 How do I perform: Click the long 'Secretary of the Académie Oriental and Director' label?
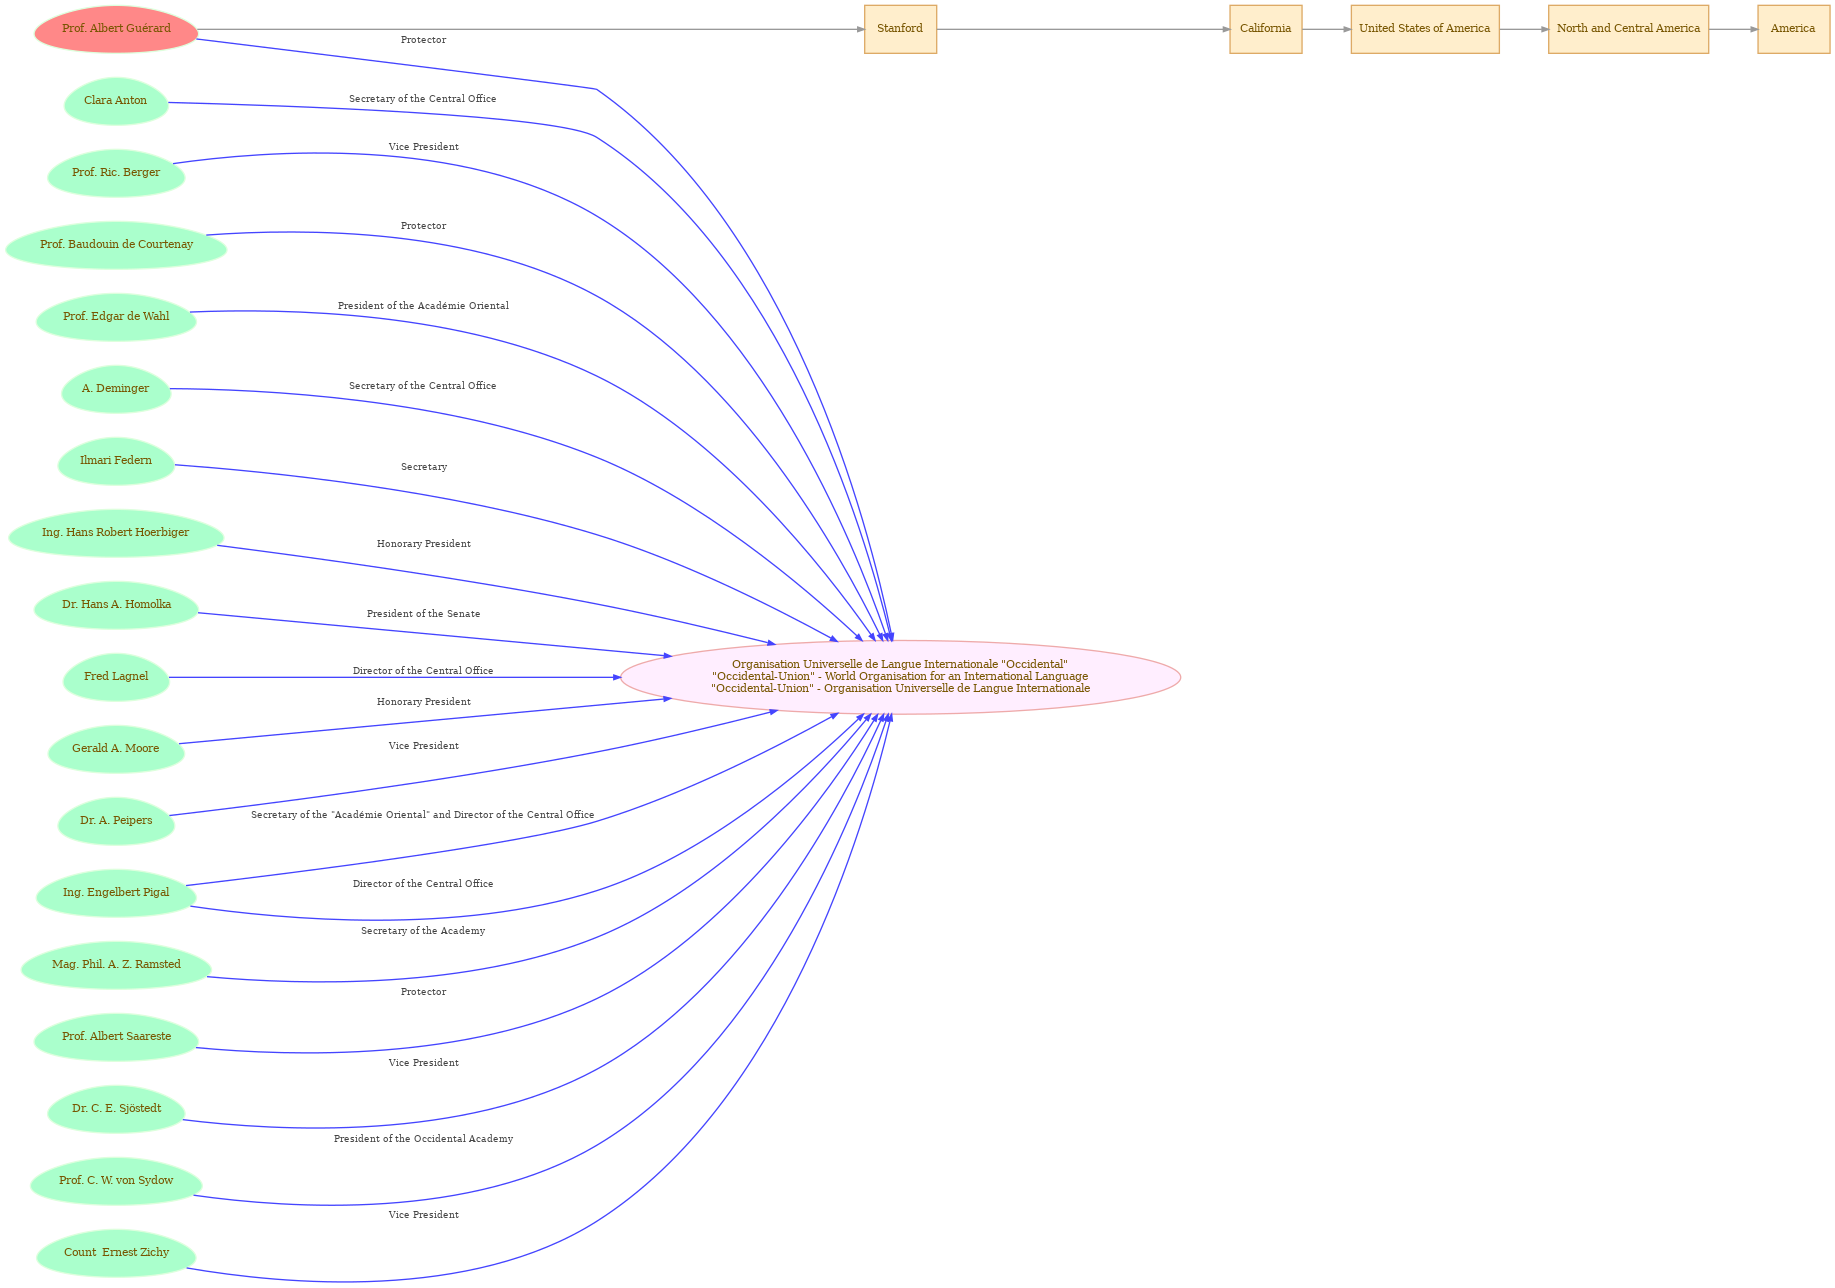tap(422, 815)
